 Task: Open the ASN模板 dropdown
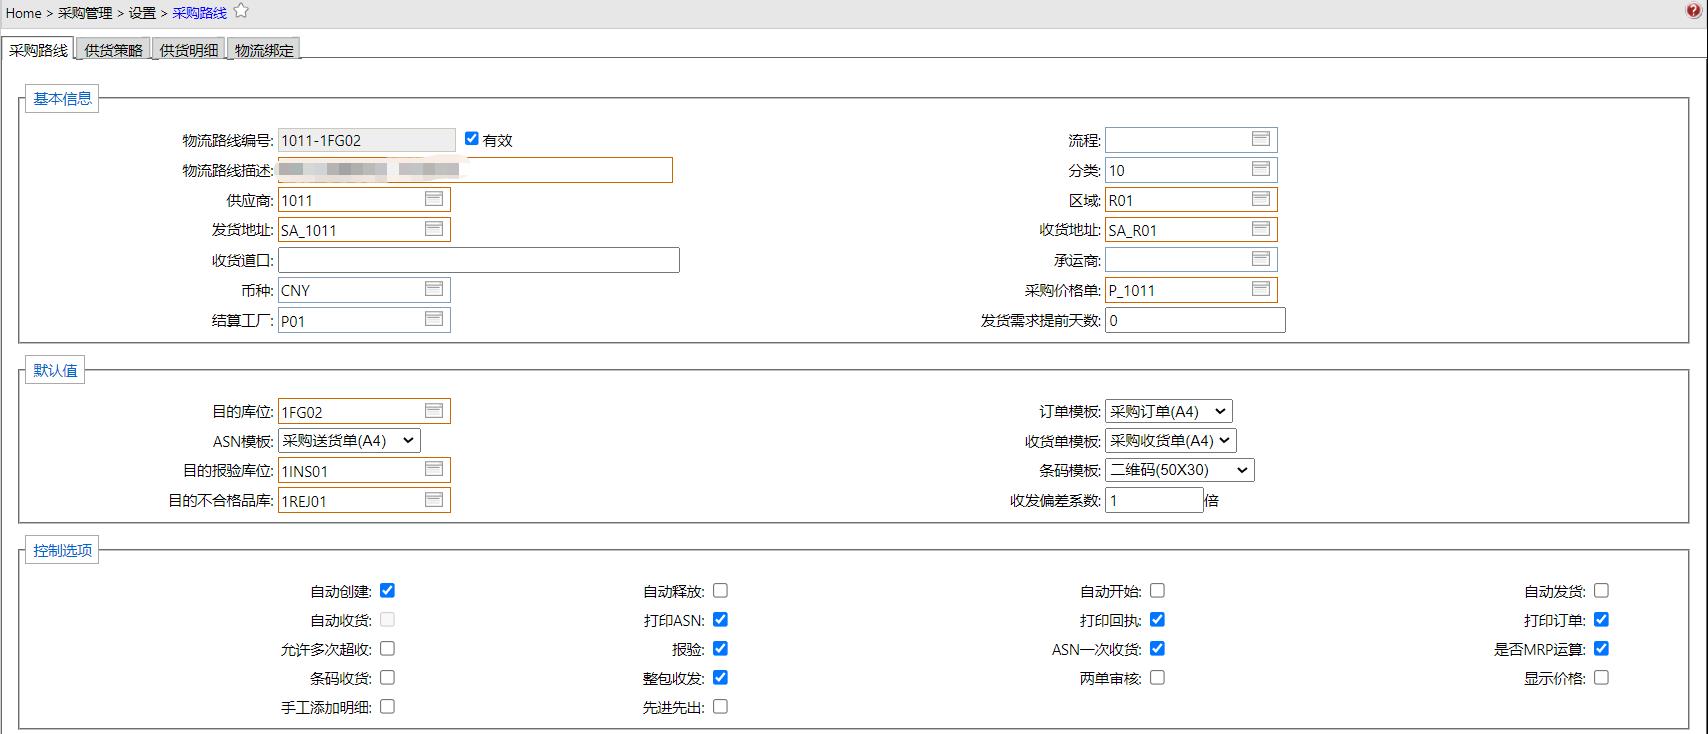click(349, 440)
